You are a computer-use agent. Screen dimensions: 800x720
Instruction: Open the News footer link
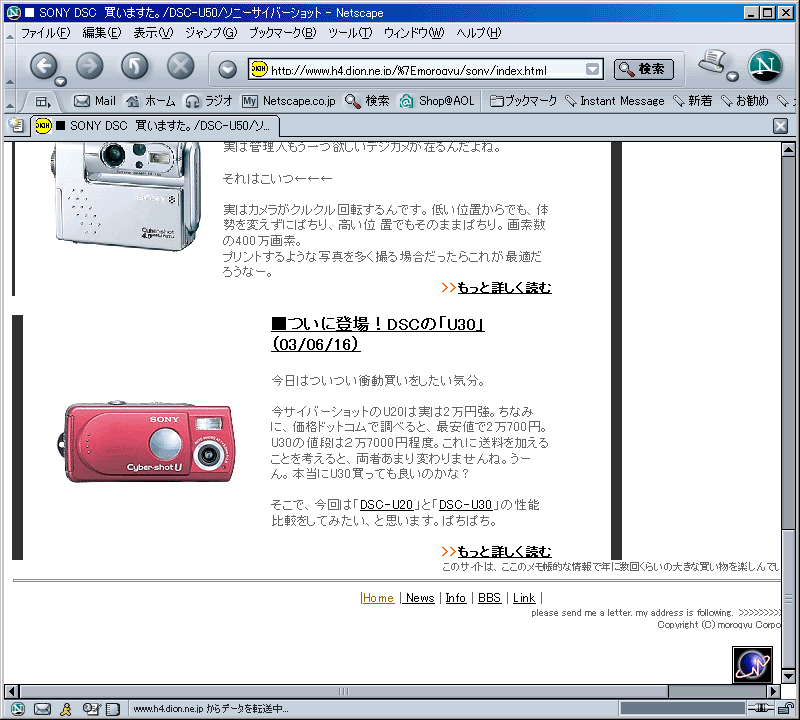[420, 598]
